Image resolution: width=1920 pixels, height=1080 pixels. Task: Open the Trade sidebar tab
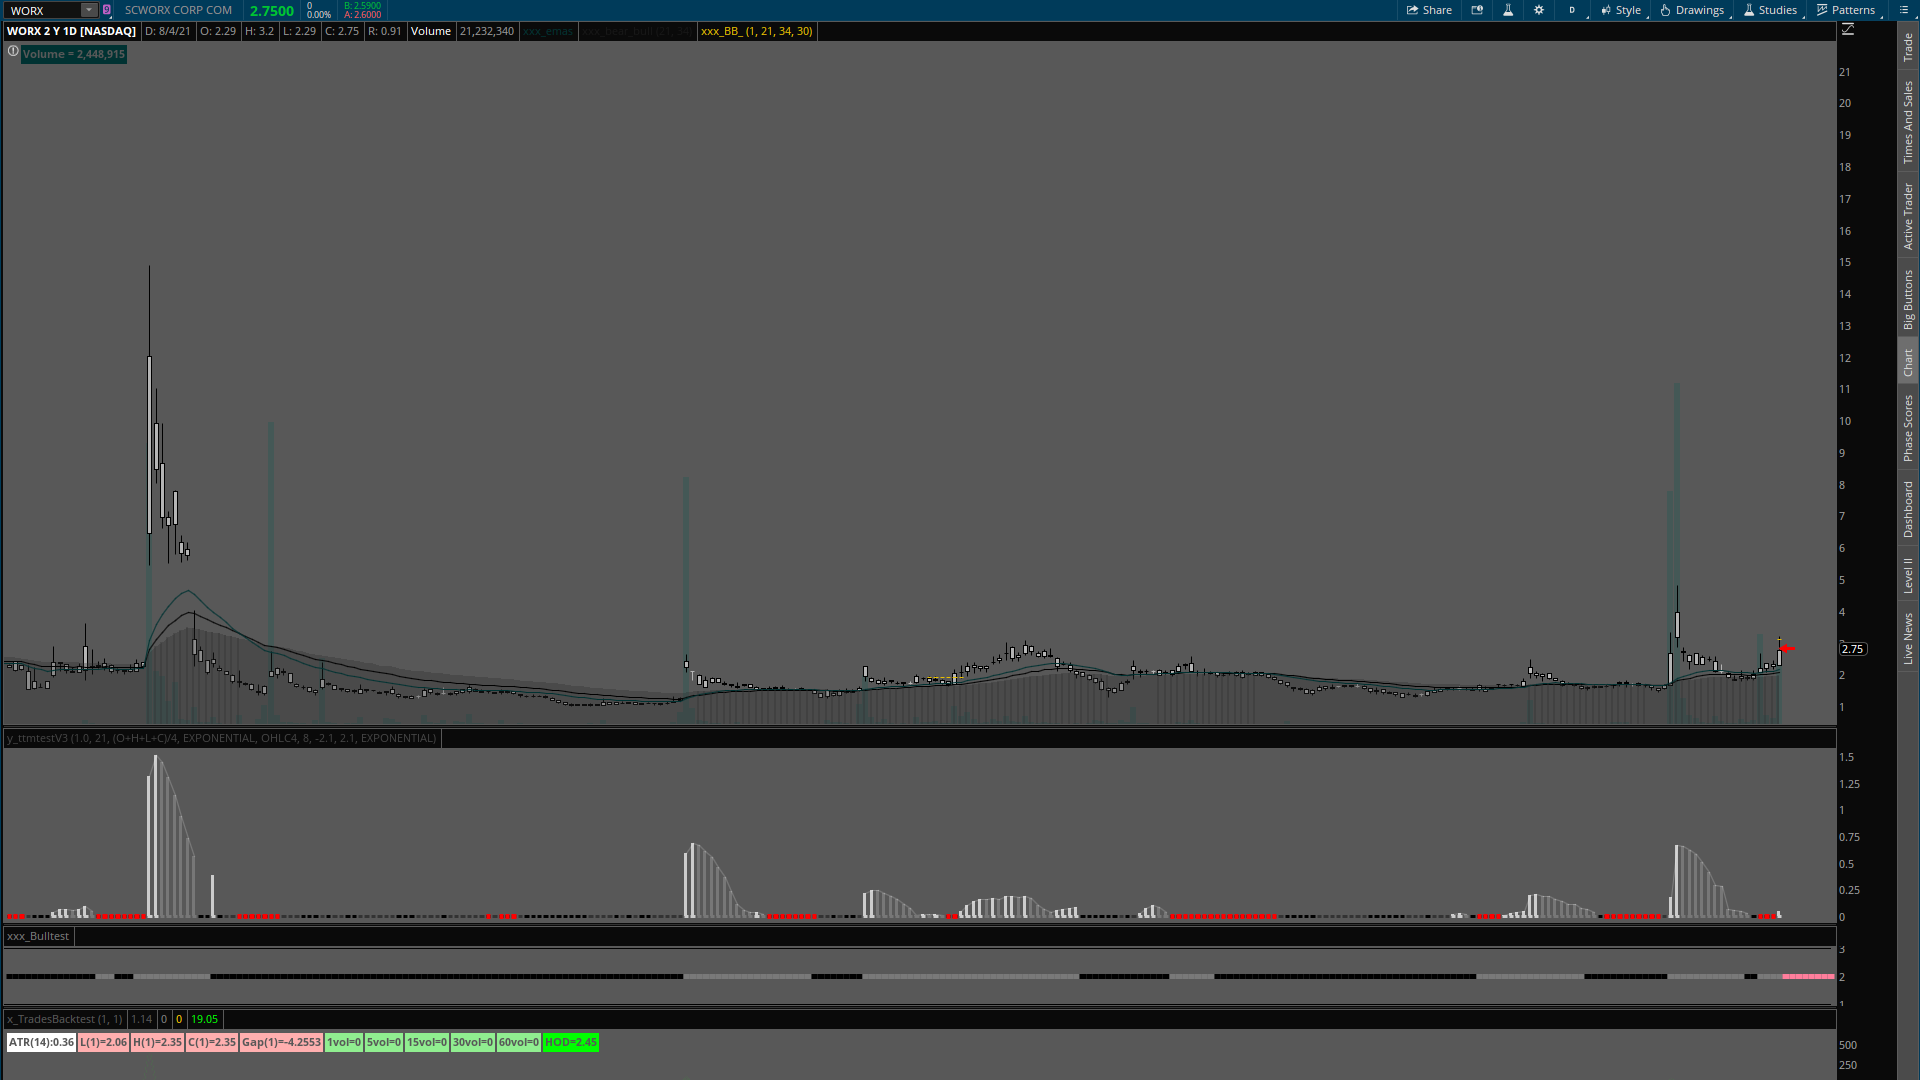1908,46
